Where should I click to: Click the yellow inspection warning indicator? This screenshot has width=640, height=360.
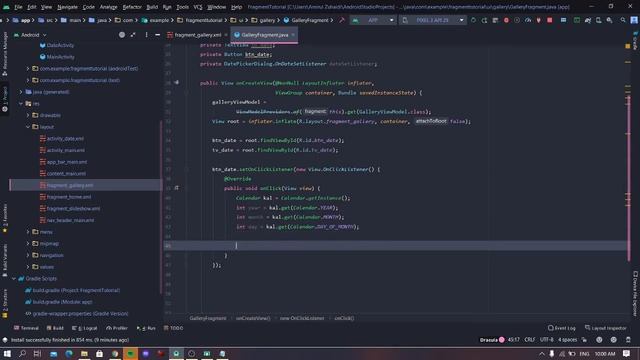click(x=628, y=46)
